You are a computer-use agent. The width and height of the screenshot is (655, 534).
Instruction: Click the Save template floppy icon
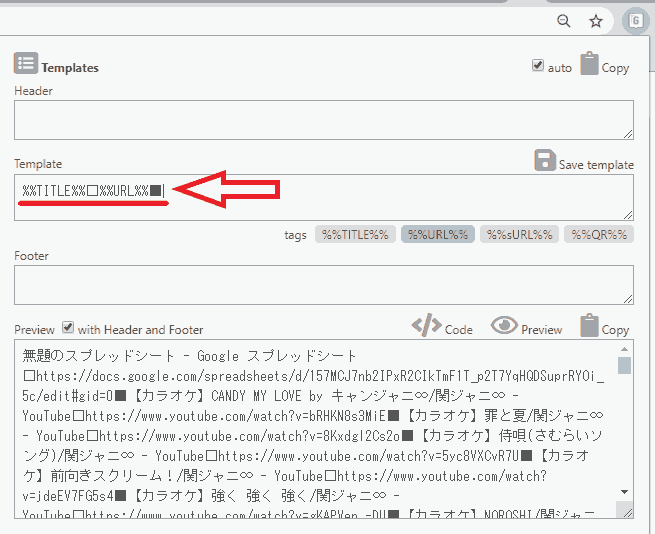point(545,160)
